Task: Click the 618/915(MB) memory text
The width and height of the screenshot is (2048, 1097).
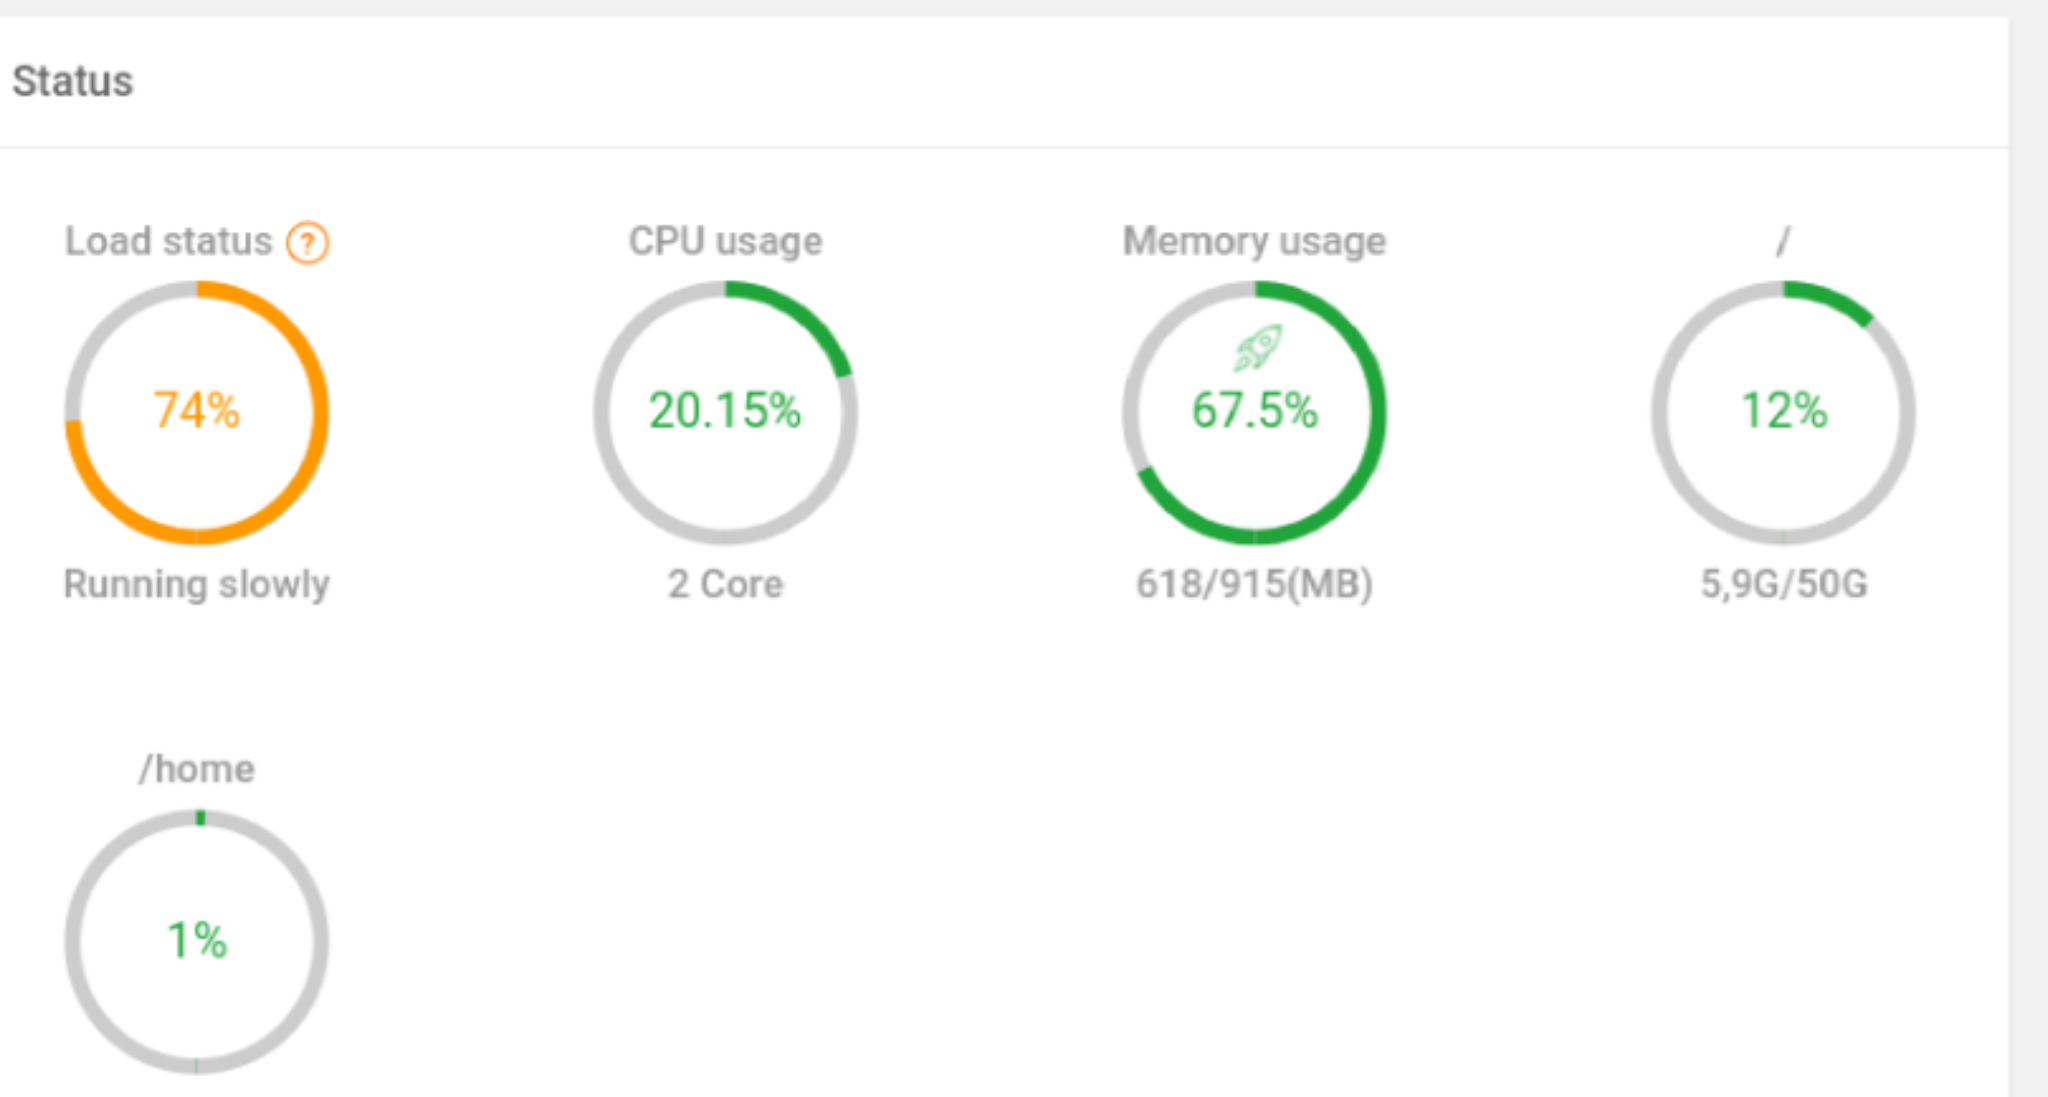Action: click(x=1254, y=584)
